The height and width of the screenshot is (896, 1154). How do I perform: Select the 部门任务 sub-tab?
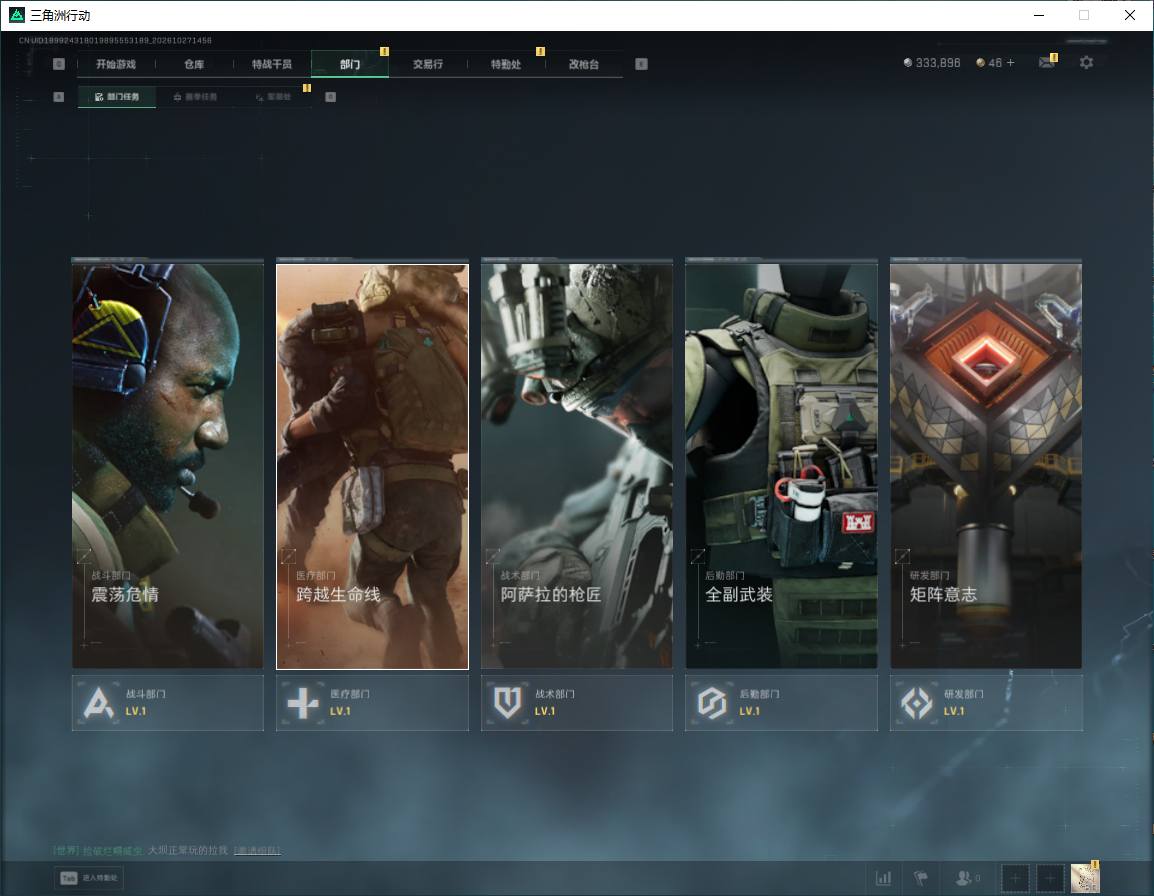pyautogui.click(x=117, y=96)
